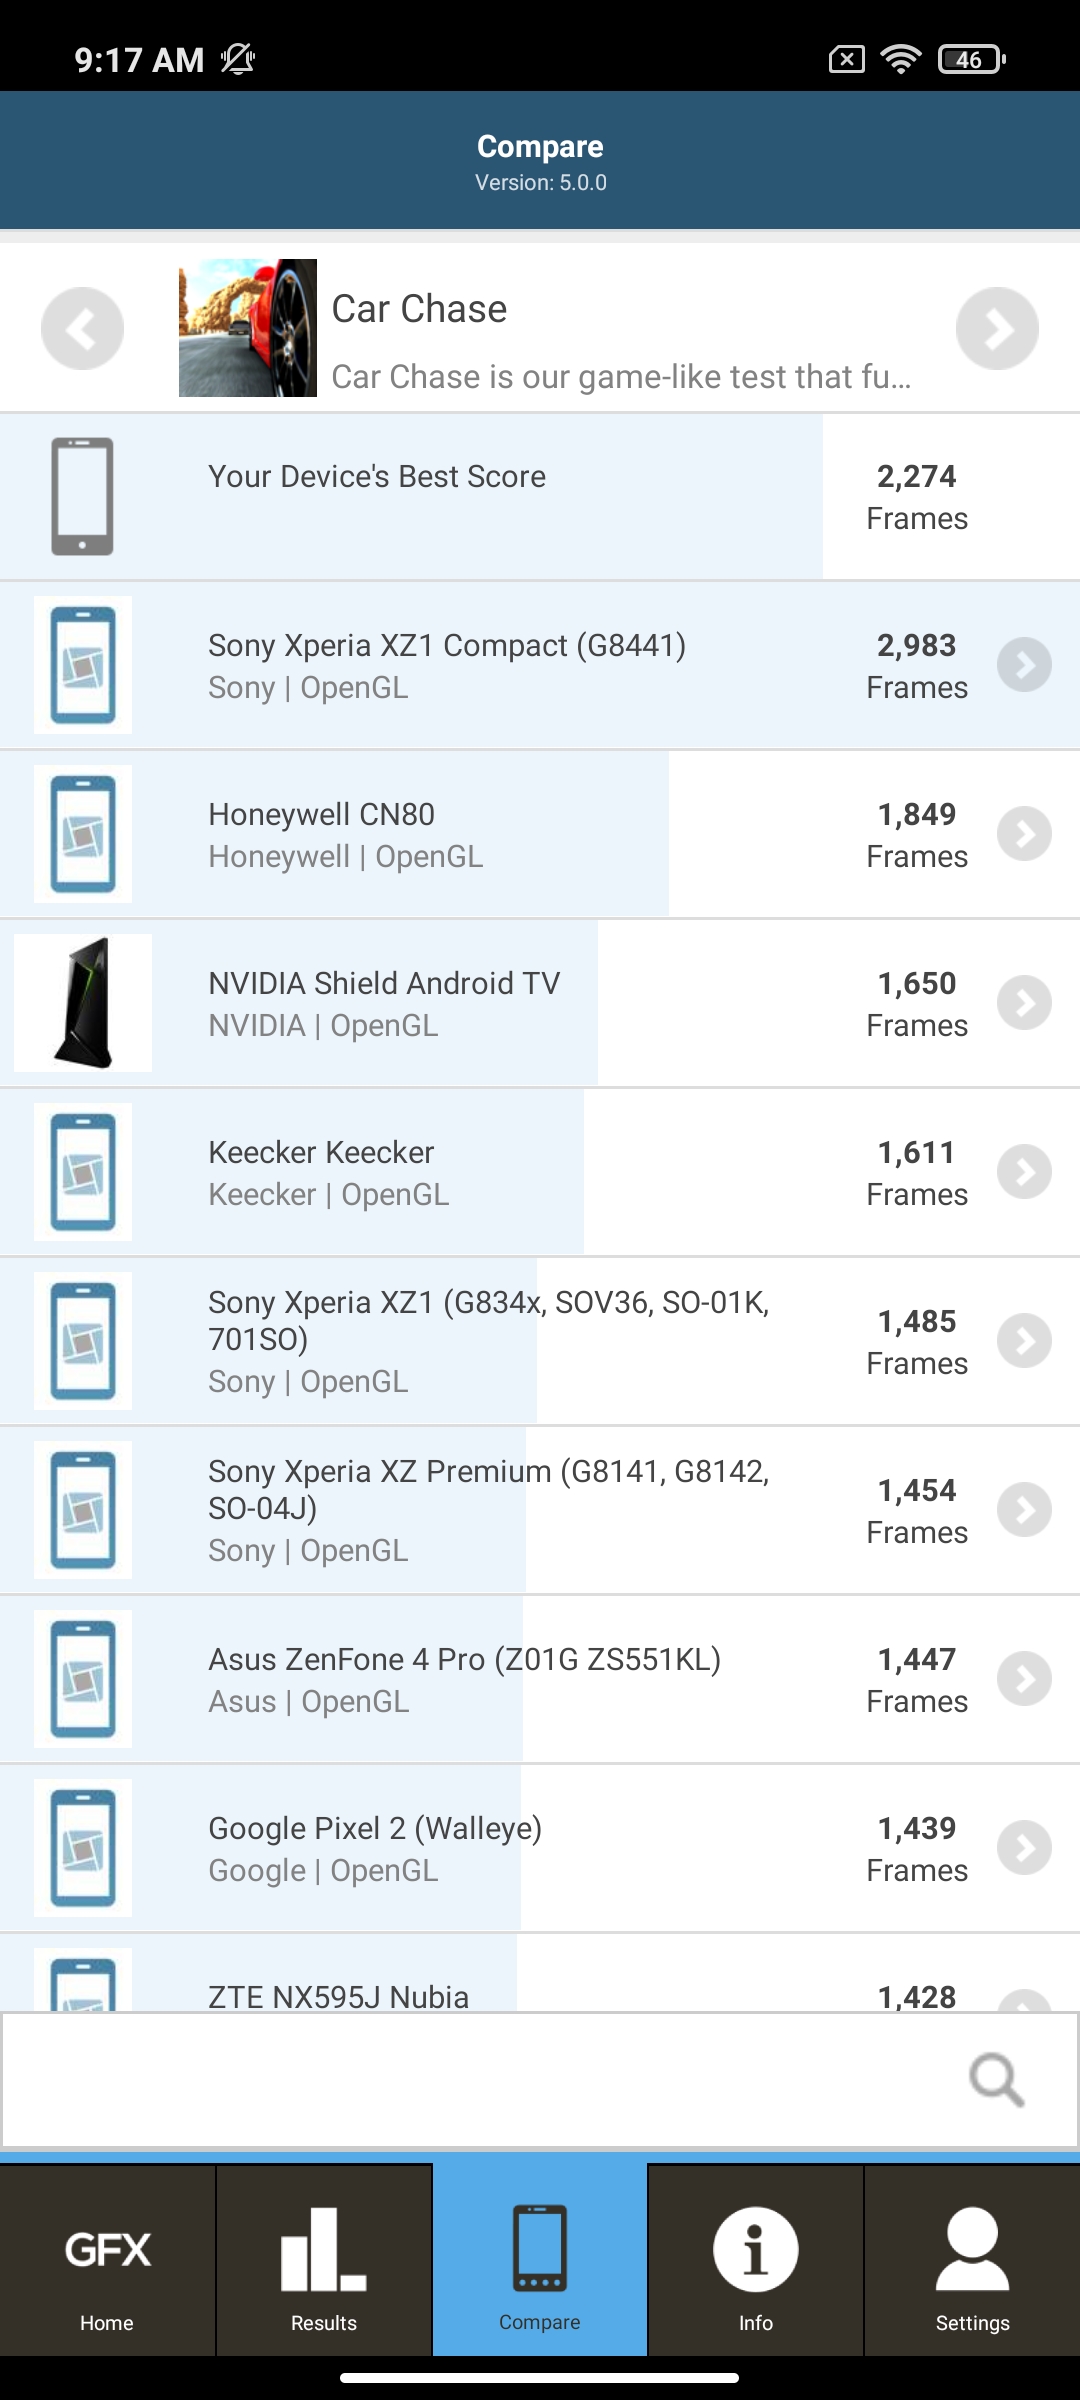Expand Keecker Keecker details chevron
This screenshot has height=2400, width=1080.
(1024, 1172)
